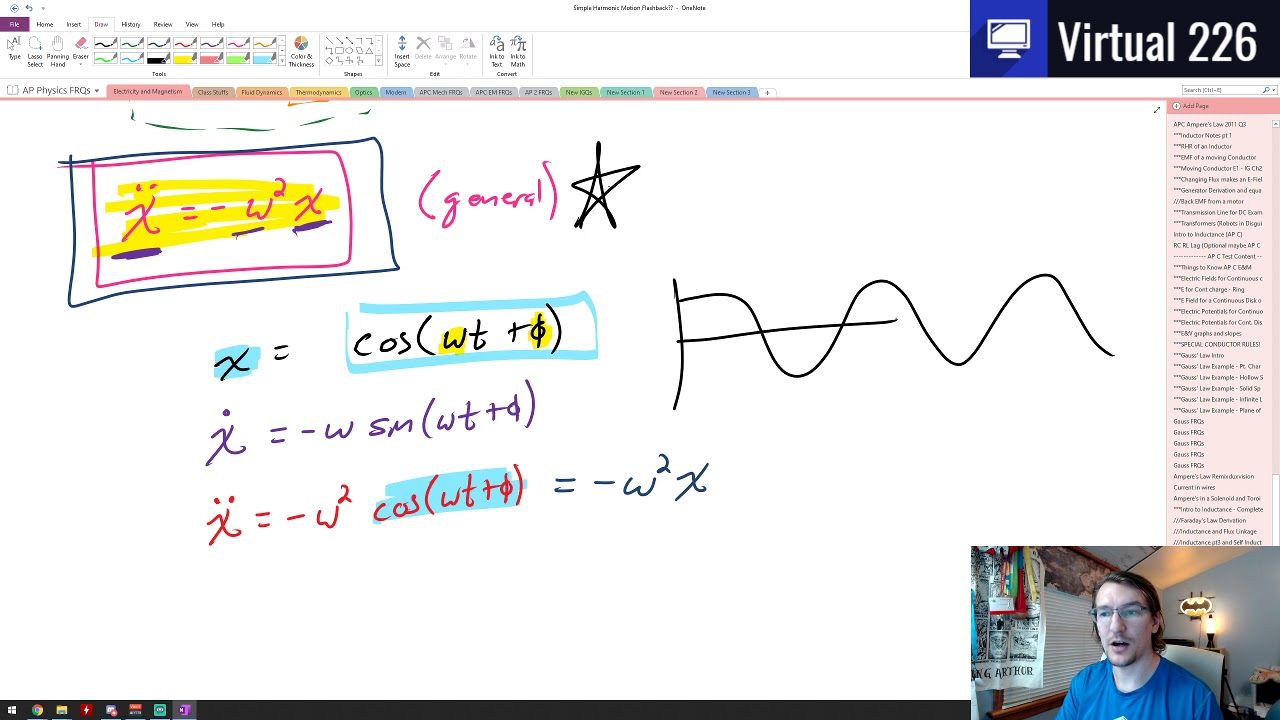Open File Explorer from the taskbar
Image resolution: width=1280 pixels, height=720 pixels.
coord(61,710)
